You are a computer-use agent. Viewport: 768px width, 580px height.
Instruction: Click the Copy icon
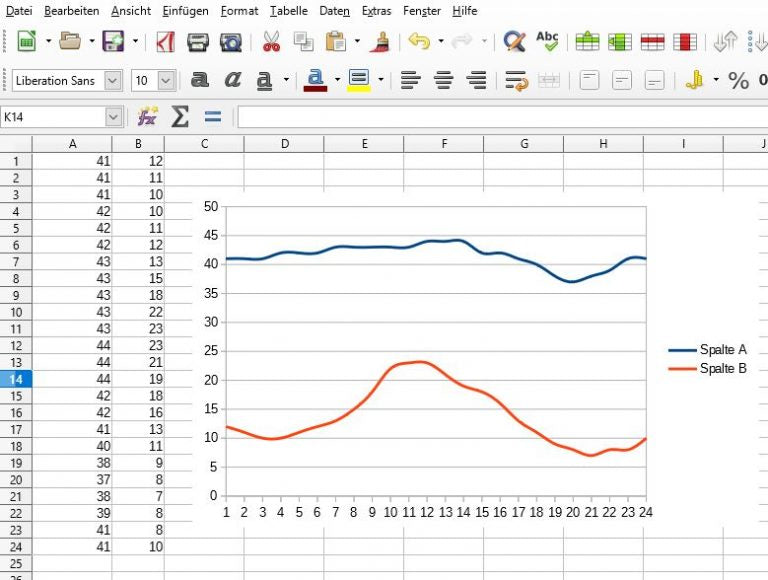[x=304, y=42]
